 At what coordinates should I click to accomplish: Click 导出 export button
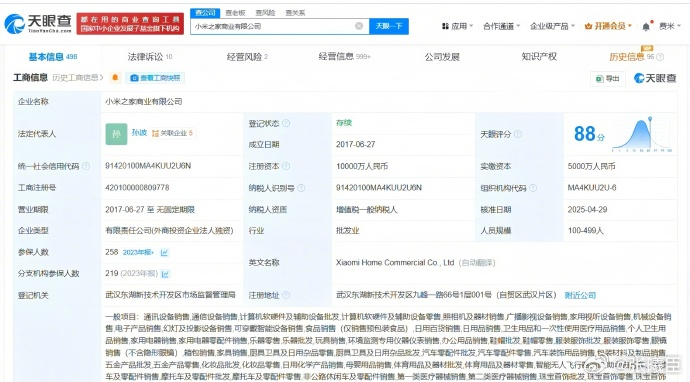[x=608, y=78]
